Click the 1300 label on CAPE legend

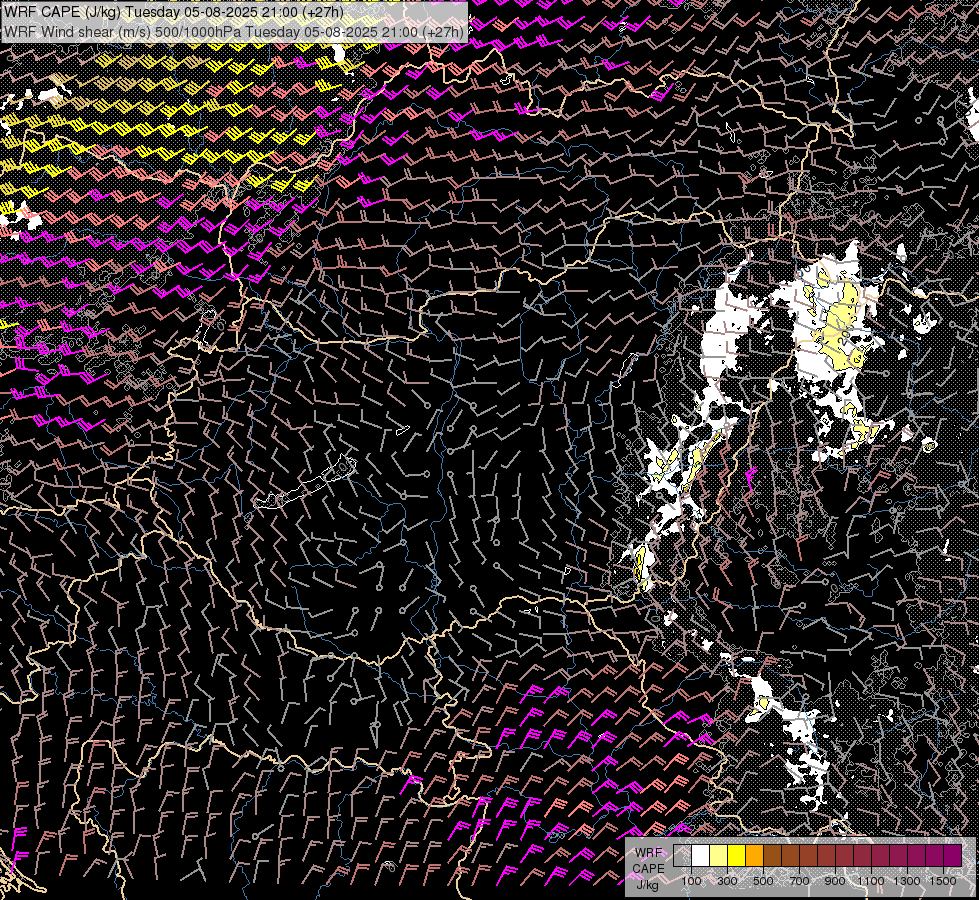907,881
